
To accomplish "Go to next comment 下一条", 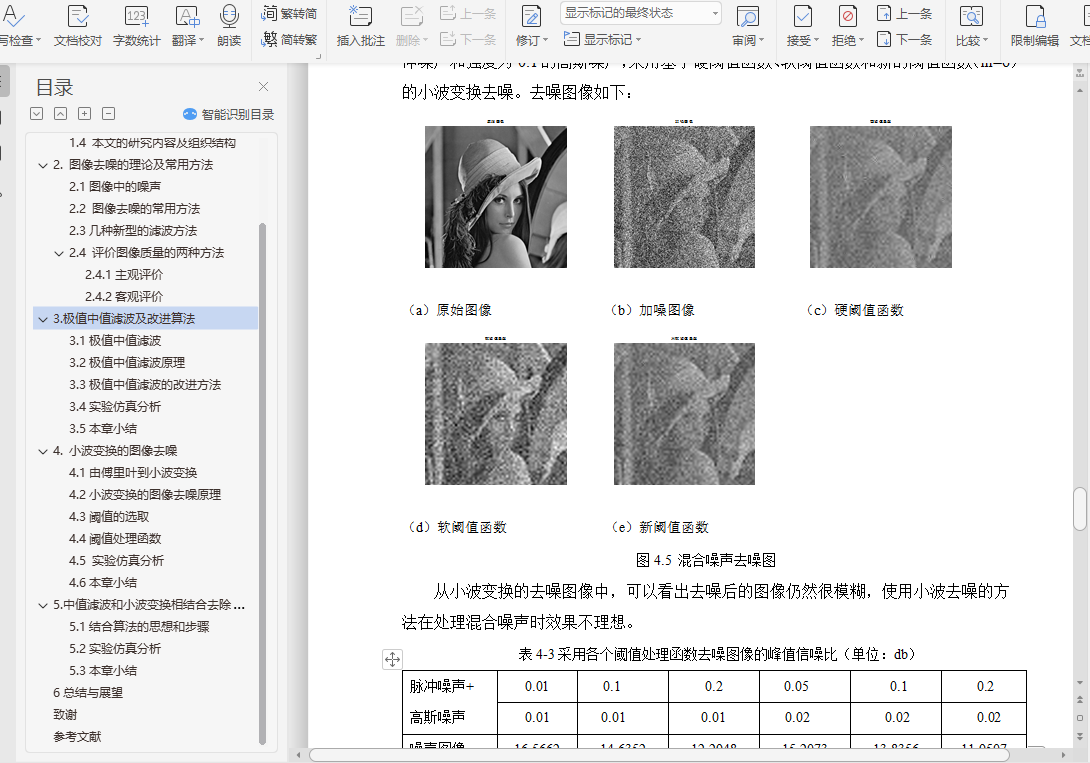I will point(468,40).
